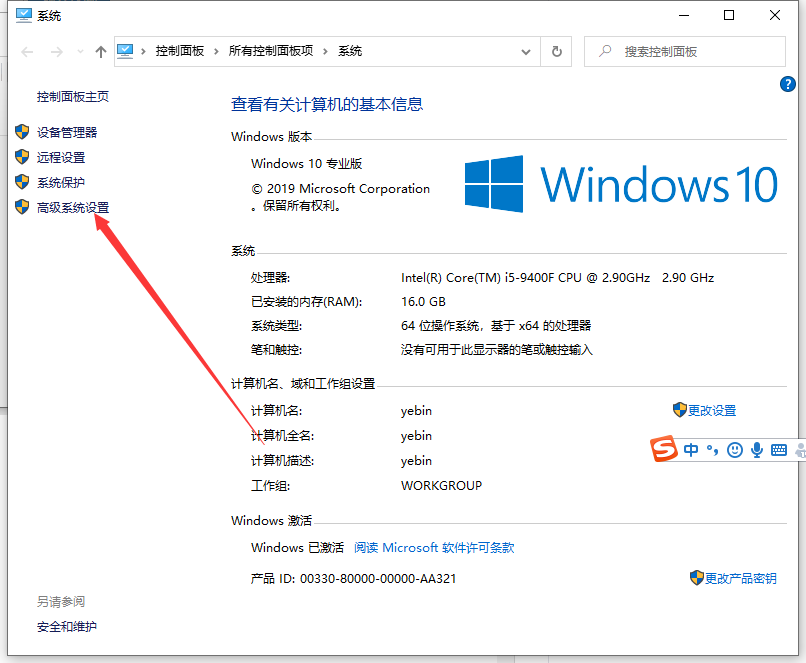
Task: Click product ID 00330-80000-00000-AA321 text
Action: coord(378,579)
